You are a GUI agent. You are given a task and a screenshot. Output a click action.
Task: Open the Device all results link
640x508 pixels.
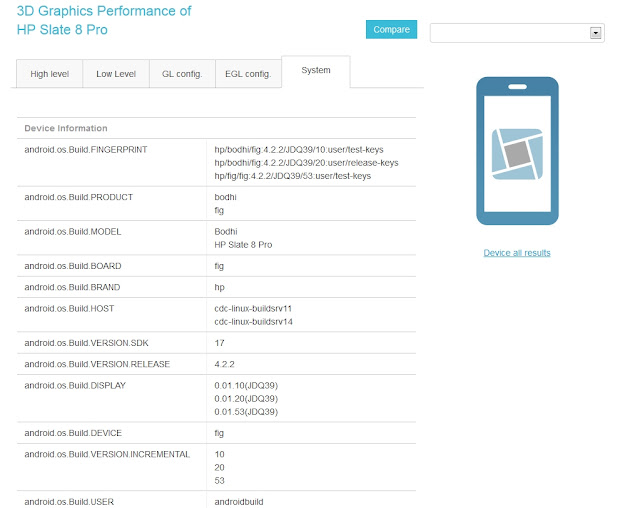[517, 253]
